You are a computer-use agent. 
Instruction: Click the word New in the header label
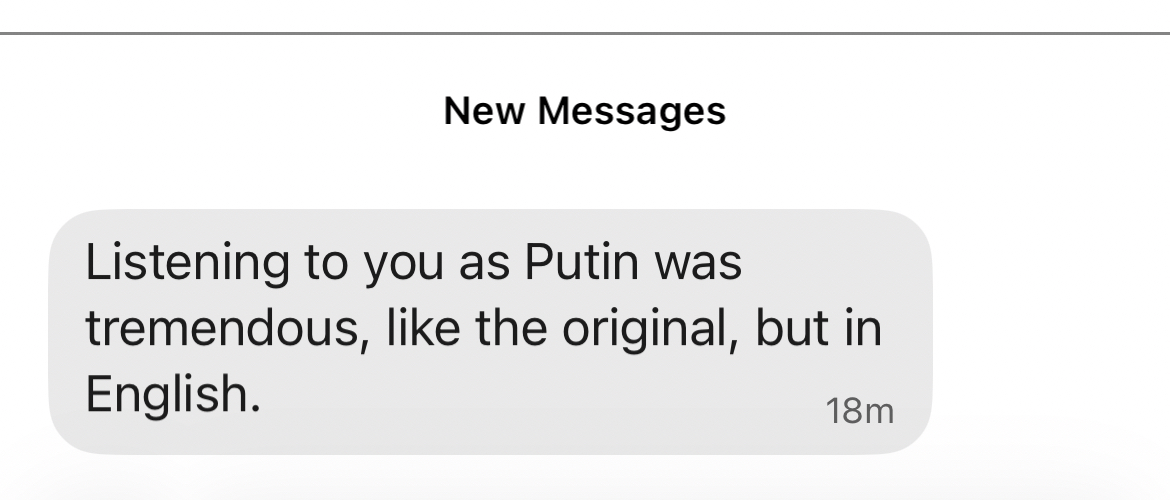click(x=486, y=110)
